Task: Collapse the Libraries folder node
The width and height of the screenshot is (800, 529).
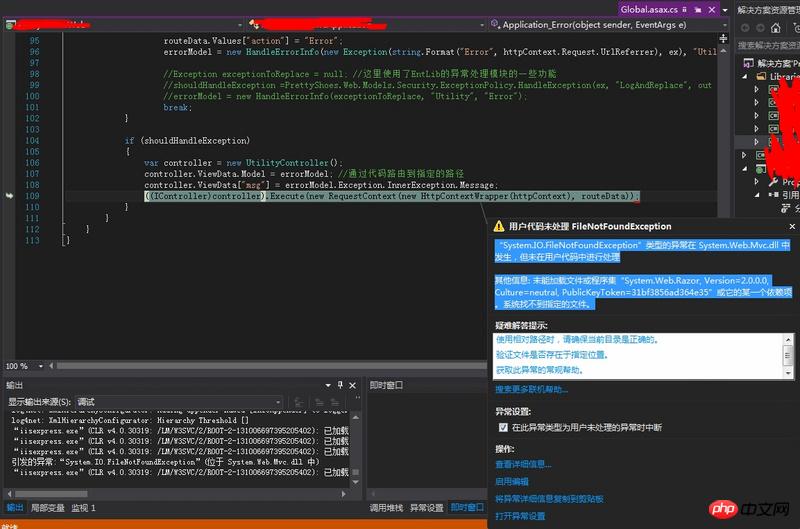Action: (745, 77)
